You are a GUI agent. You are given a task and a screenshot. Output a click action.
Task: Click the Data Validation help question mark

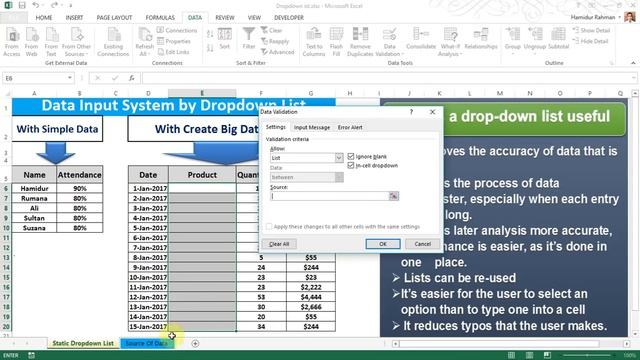[x=411, y=112]
